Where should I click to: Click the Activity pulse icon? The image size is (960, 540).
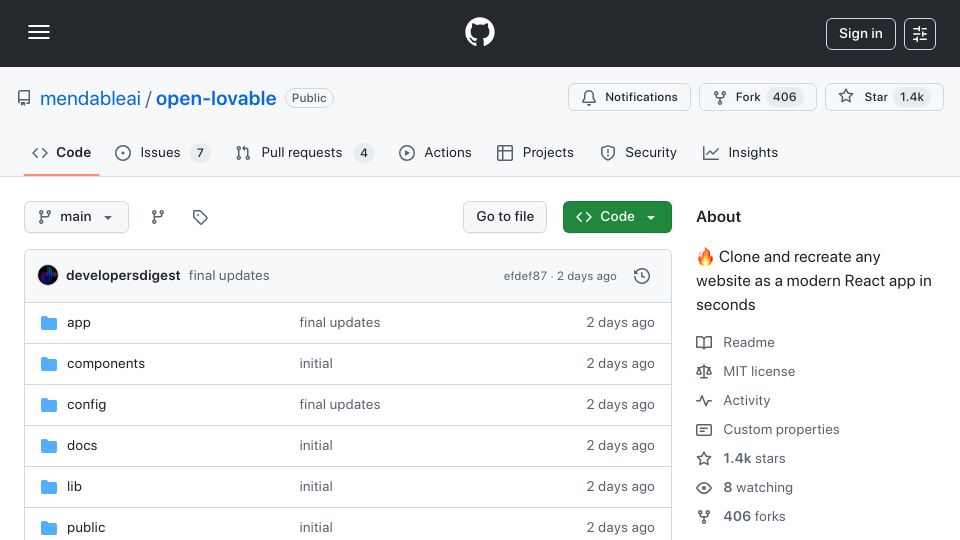point(704,400)
